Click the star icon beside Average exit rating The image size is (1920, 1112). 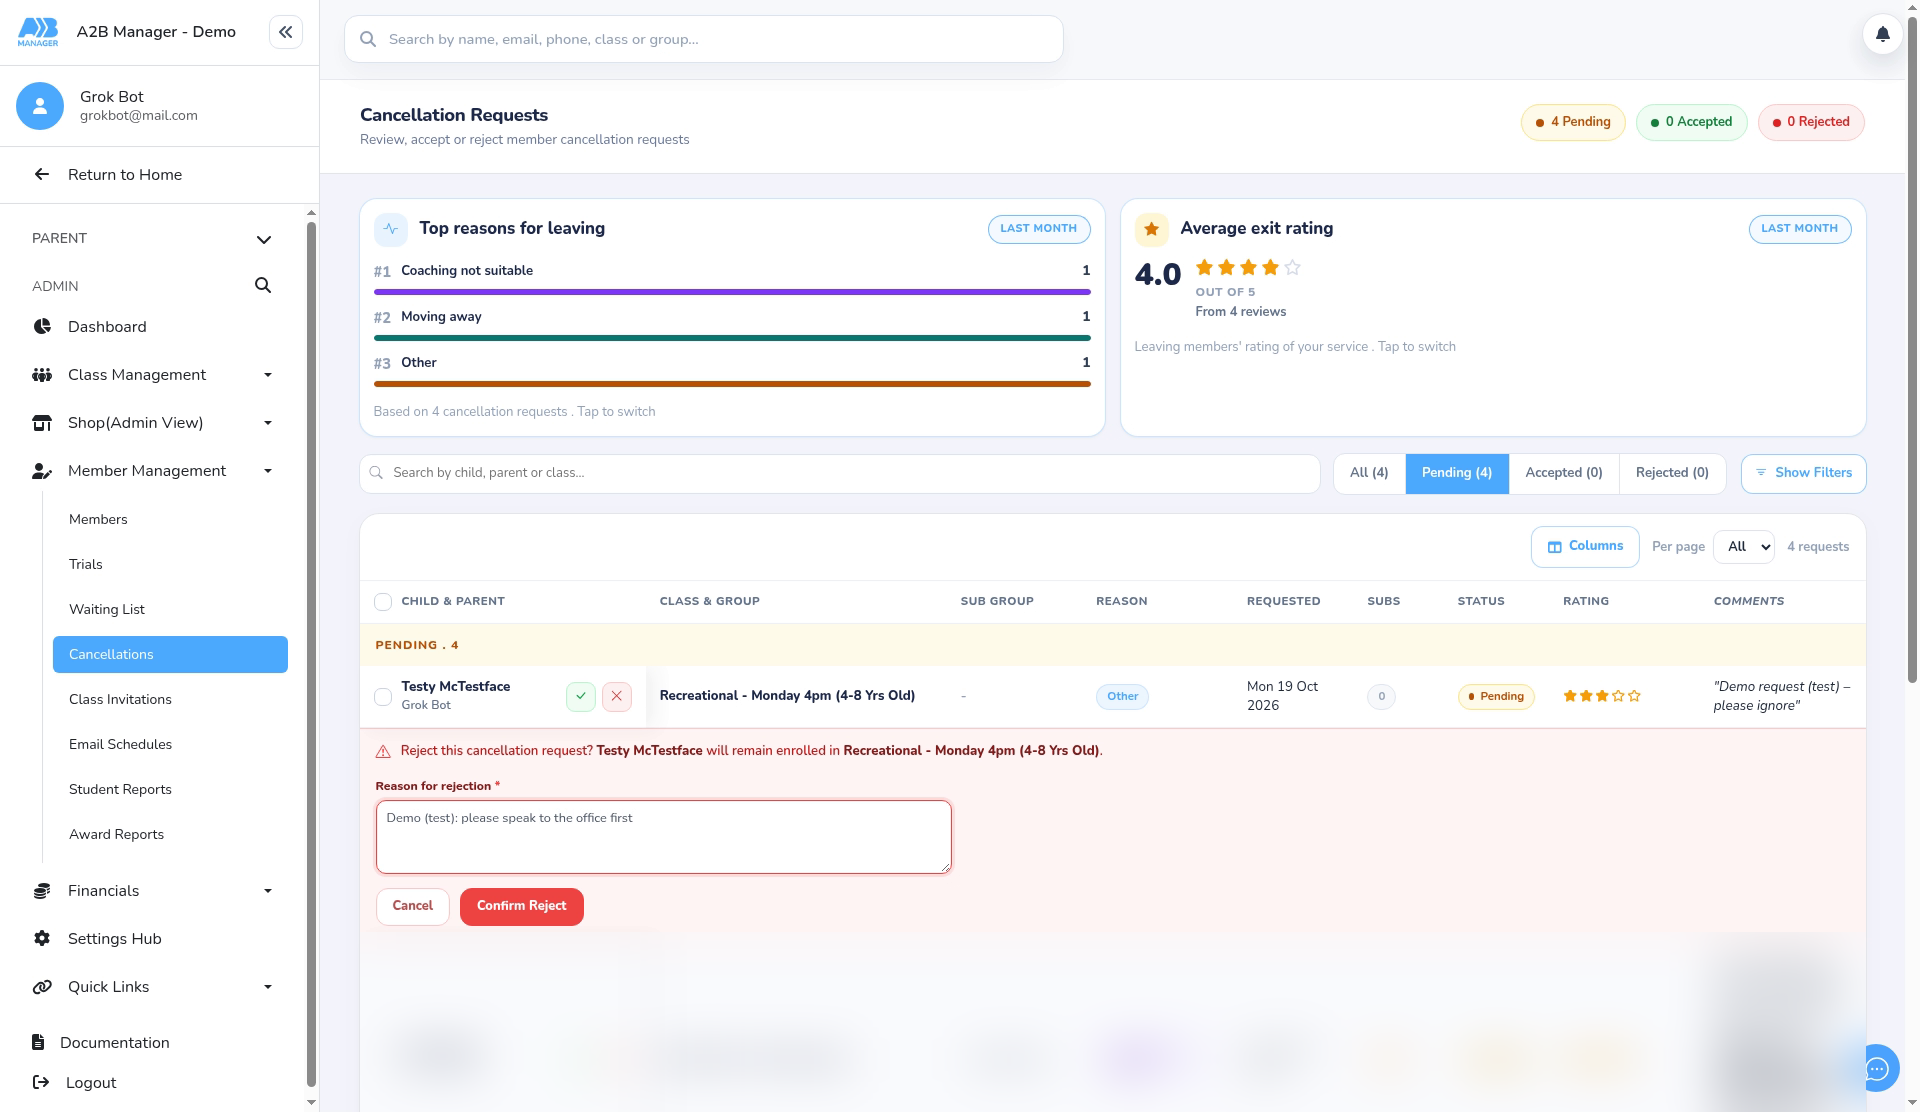point(1151,229)
